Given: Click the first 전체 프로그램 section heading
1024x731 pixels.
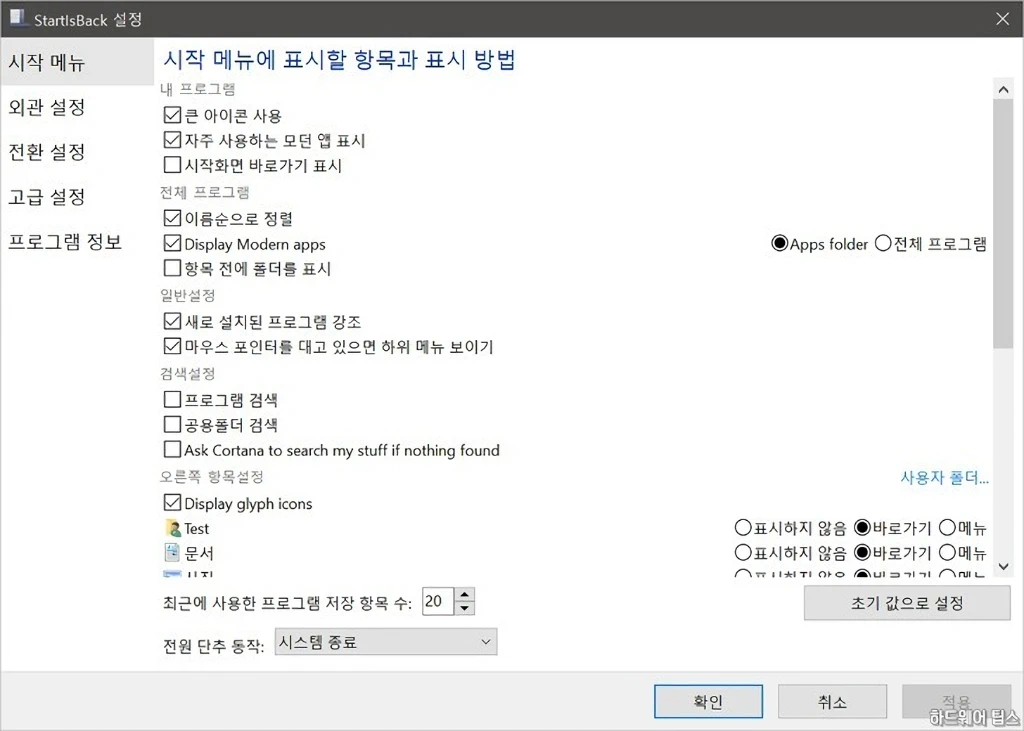Looking at the screenshot, I should click(205, 192).
